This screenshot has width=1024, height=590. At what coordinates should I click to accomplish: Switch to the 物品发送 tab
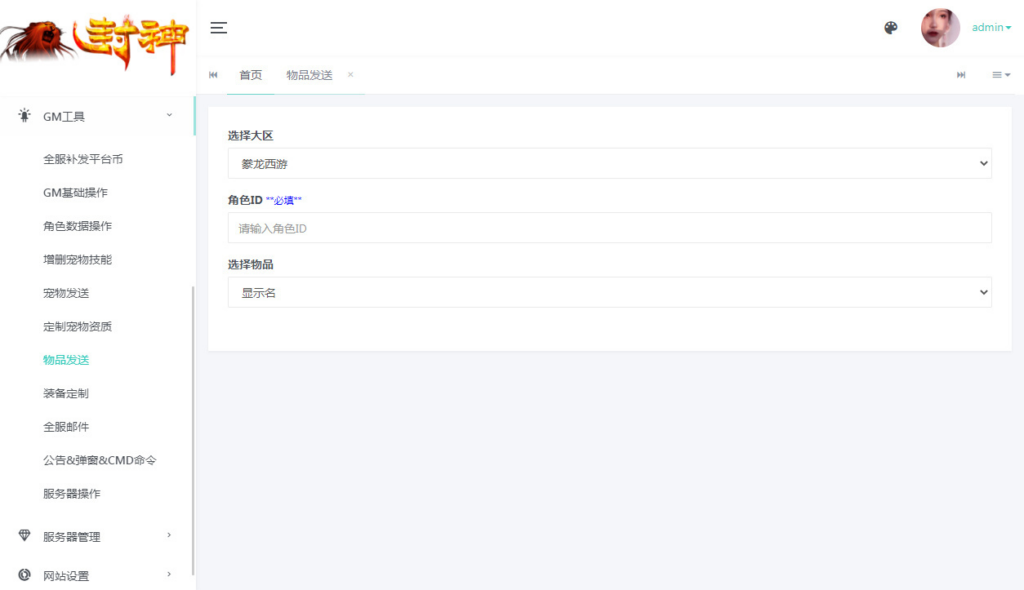tap(310, 74)
